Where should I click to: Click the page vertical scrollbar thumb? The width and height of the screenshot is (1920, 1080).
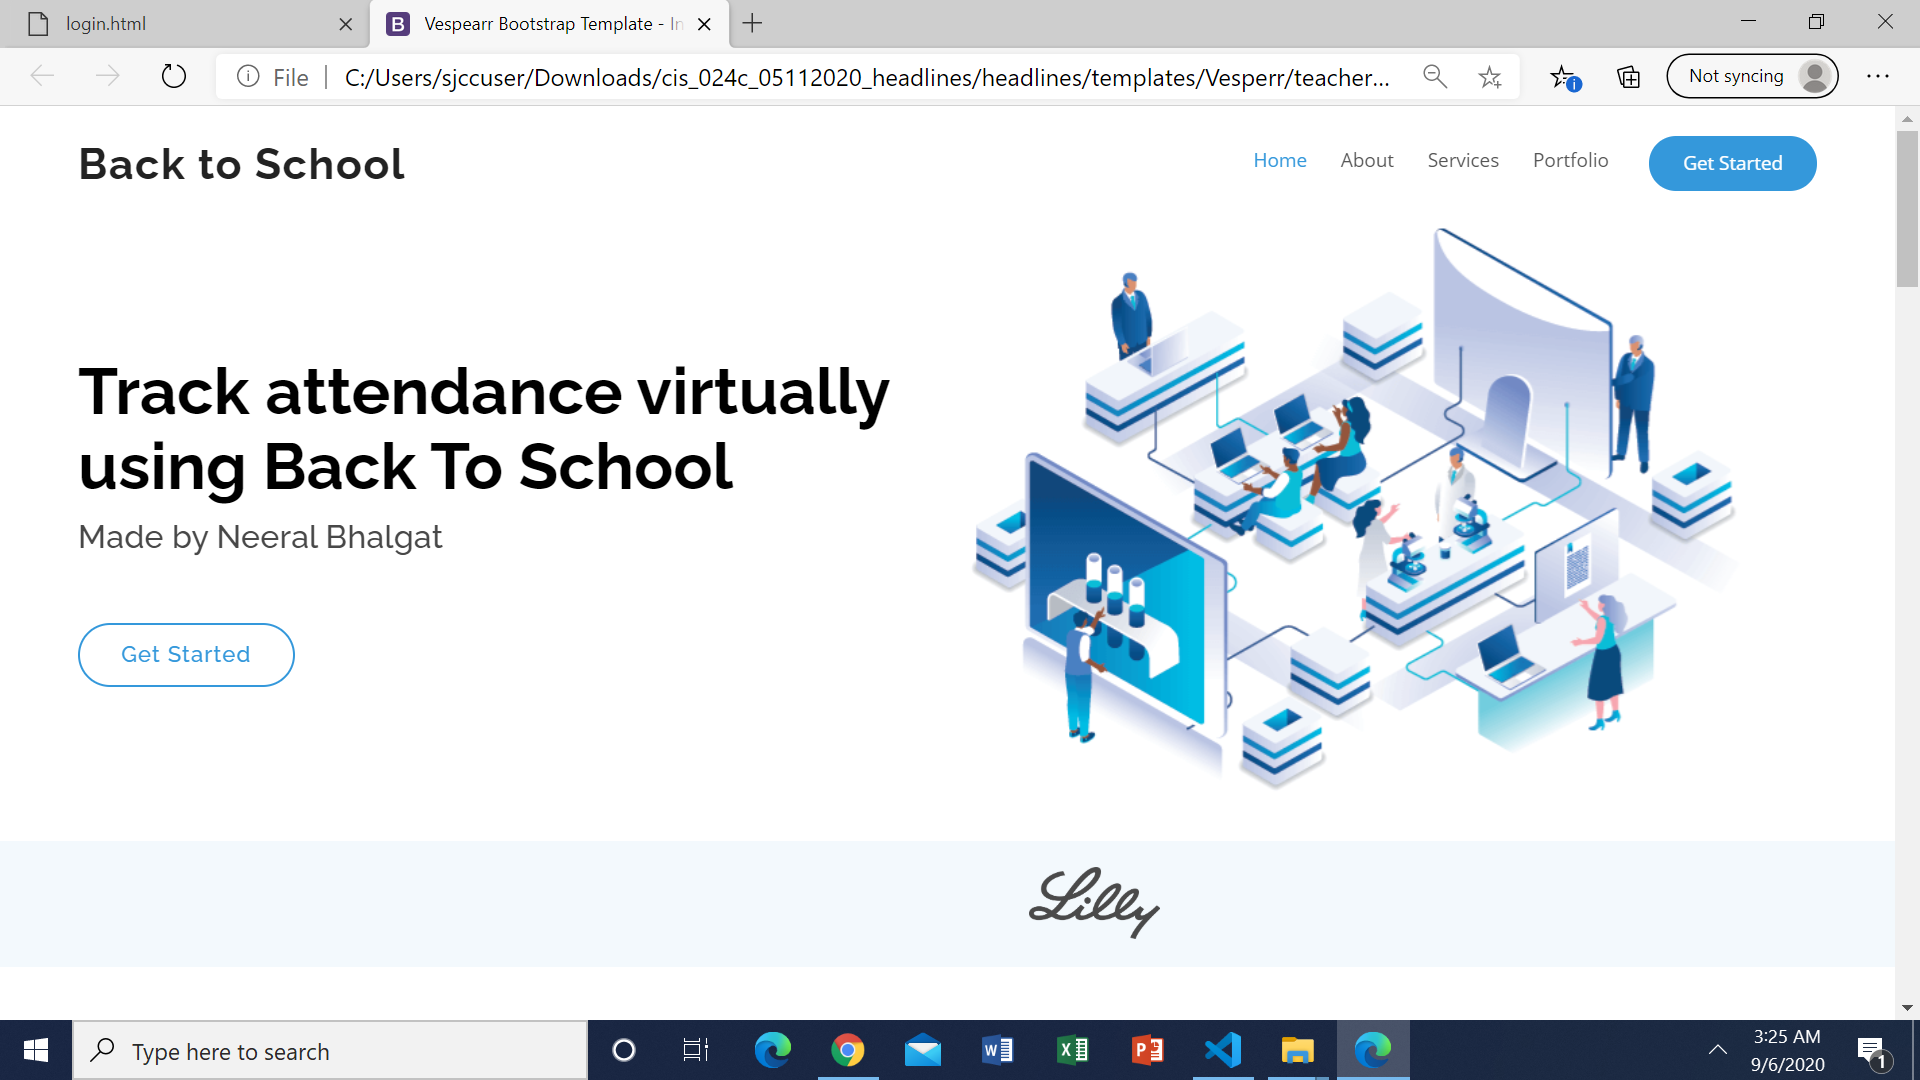1906,208
